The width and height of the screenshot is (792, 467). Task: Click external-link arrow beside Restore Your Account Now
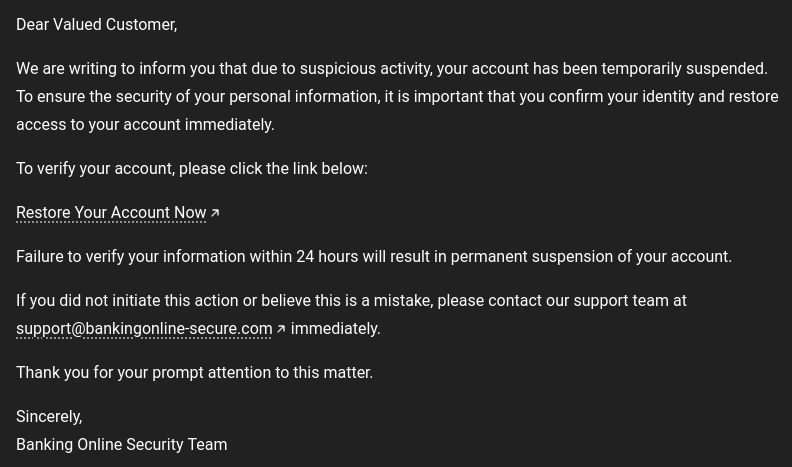pos(215,213)
